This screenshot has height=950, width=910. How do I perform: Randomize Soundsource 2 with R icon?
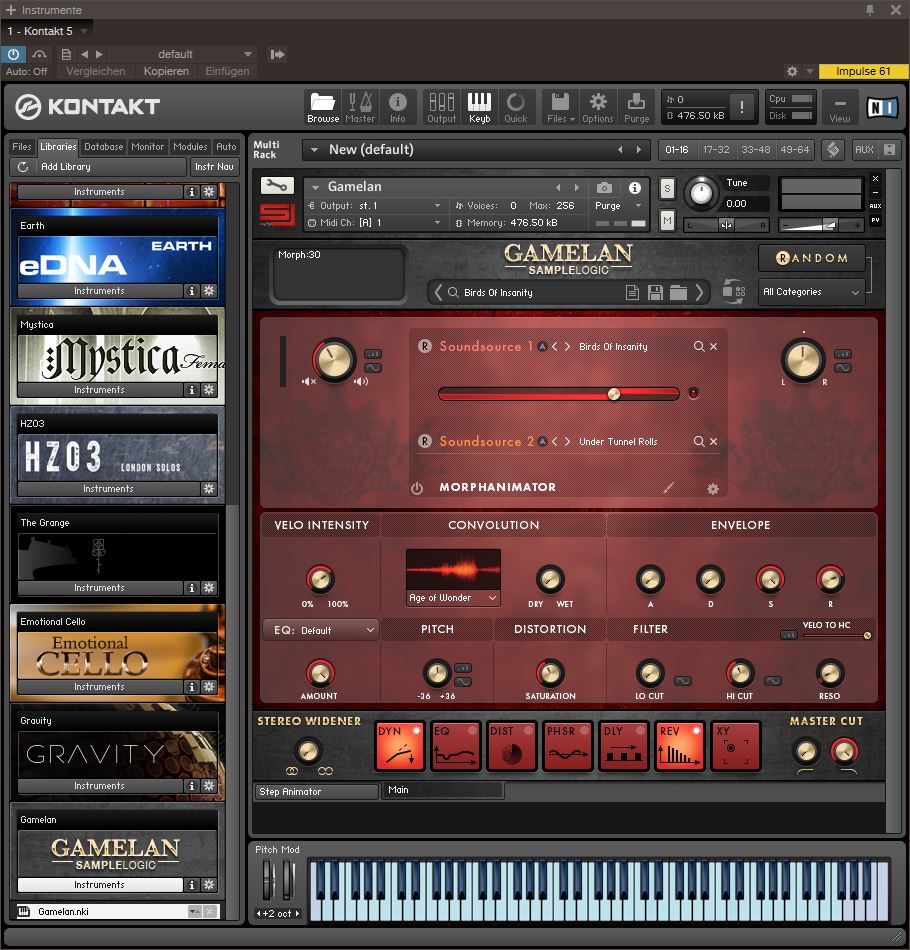click(x=425, y=442)
